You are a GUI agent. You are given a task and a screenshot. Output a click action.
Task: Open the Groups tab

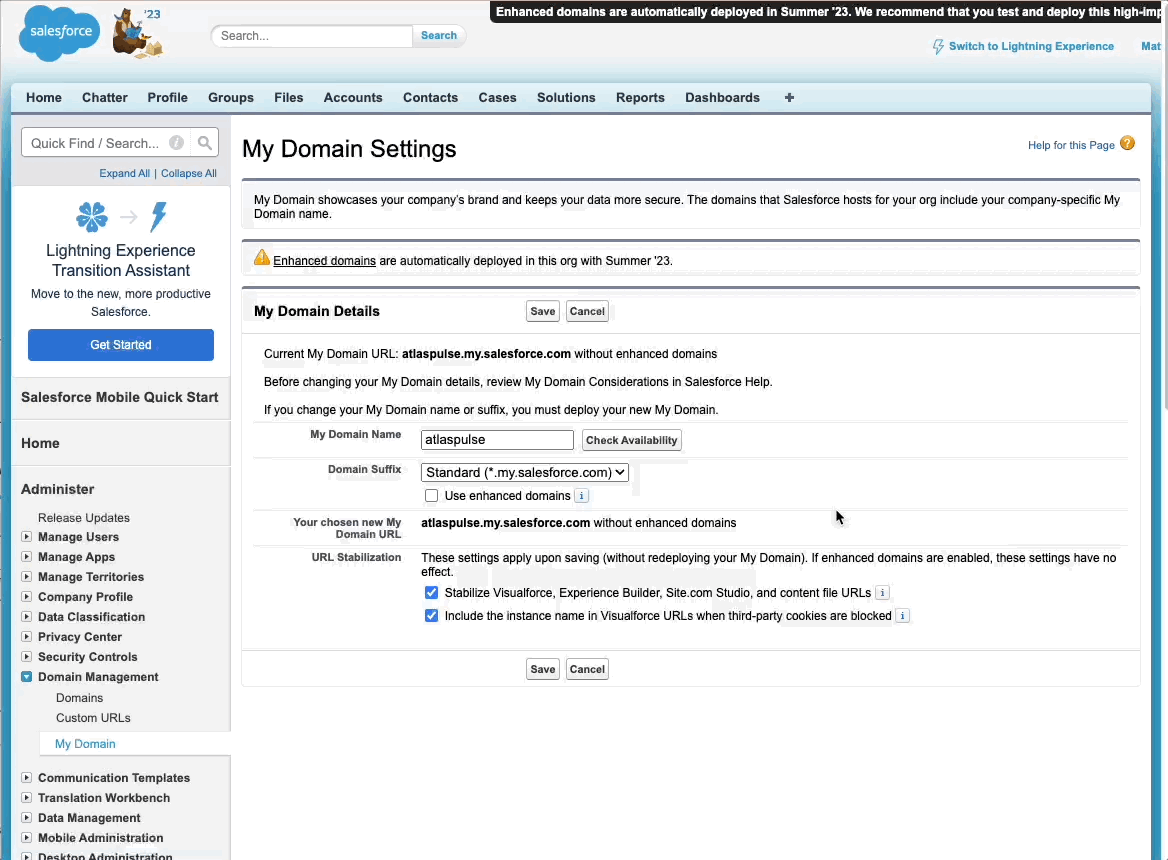click(x=231, y=98)
